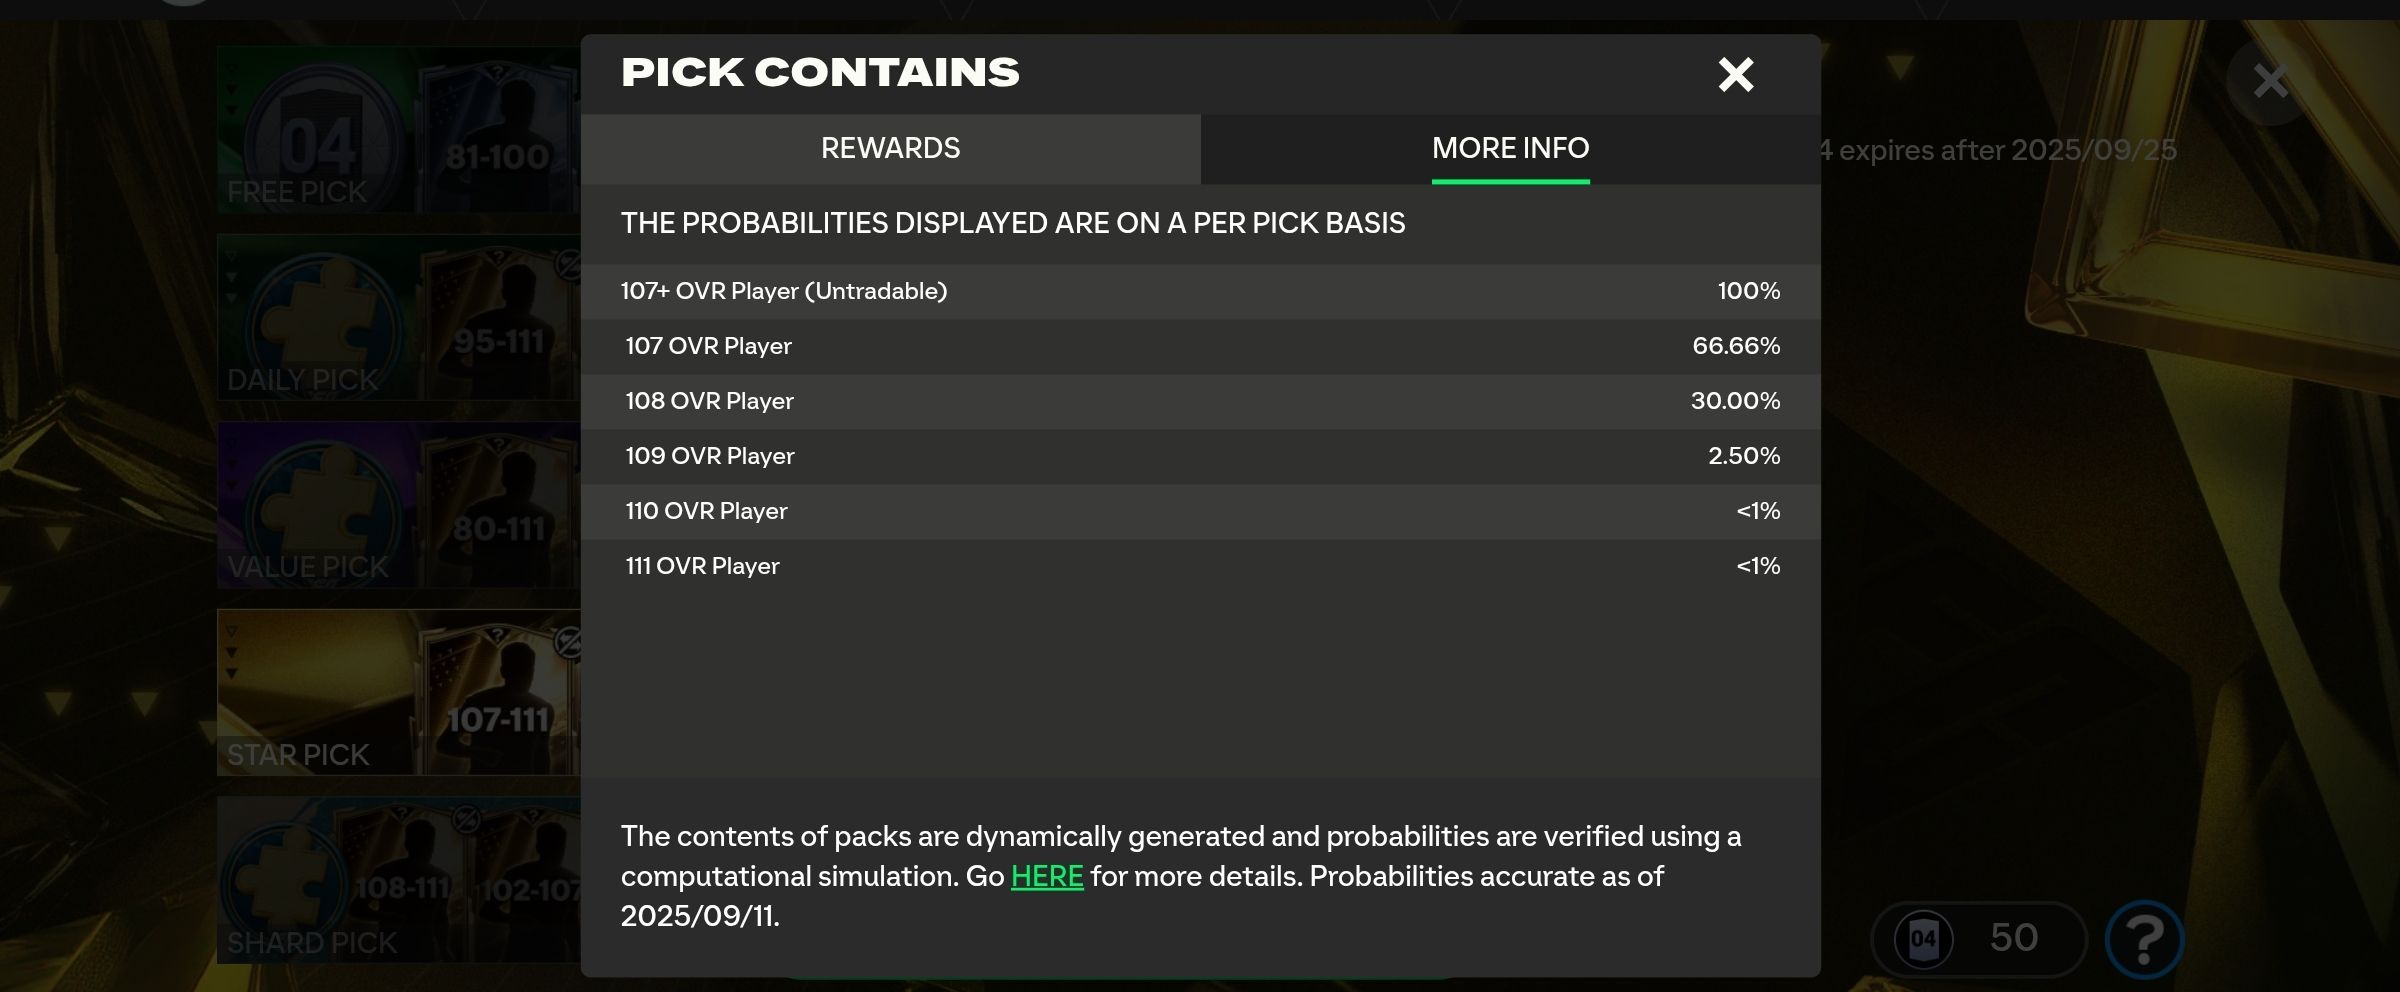Open the question mark help icon
The height and width of the screenshot is (992, 2400).
[2144, 939]
